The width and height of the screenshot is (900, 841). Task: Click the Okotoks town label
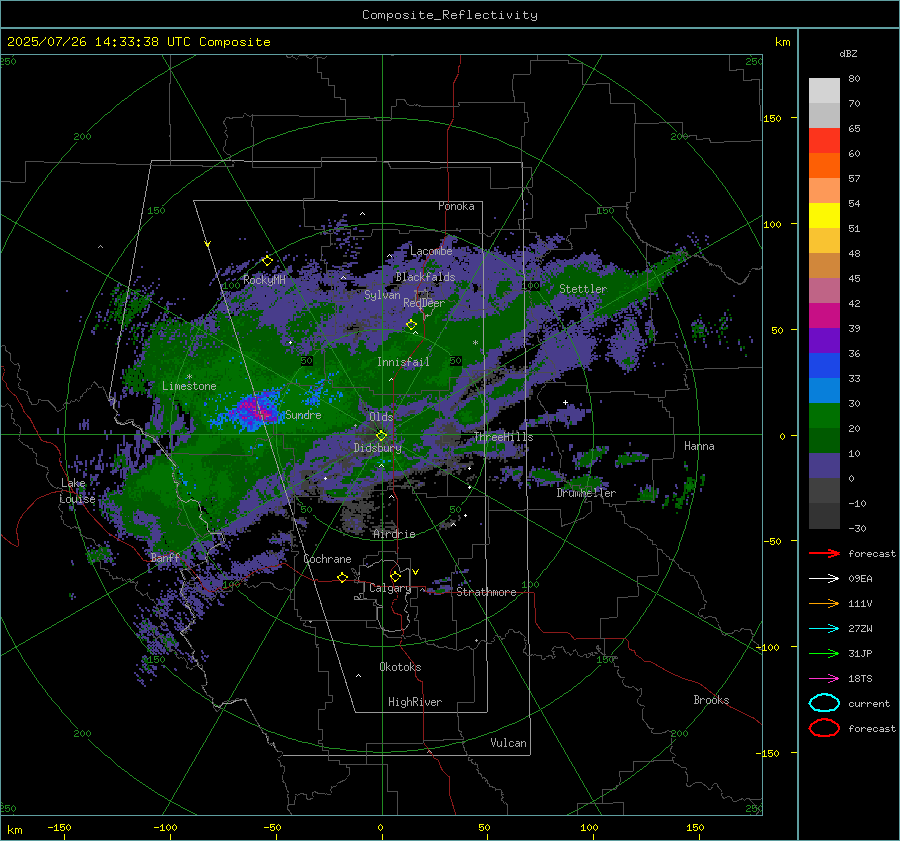click(400, 667)
